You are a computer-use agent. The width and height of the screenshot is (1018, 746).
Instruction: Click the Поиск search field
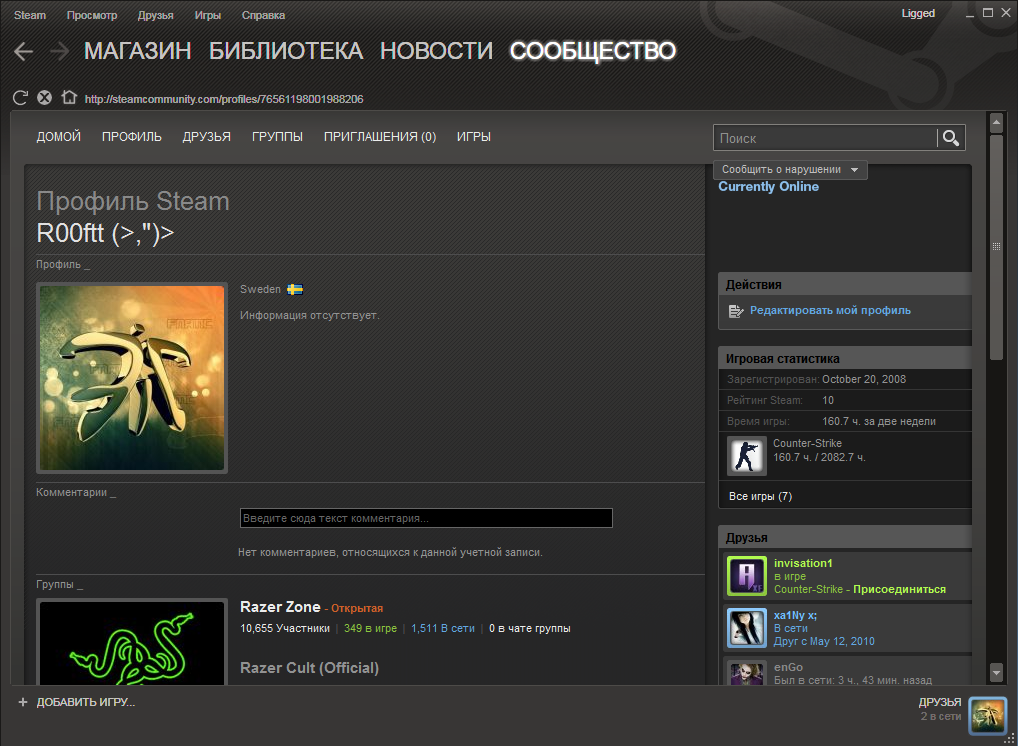click(x=826, y=138)
